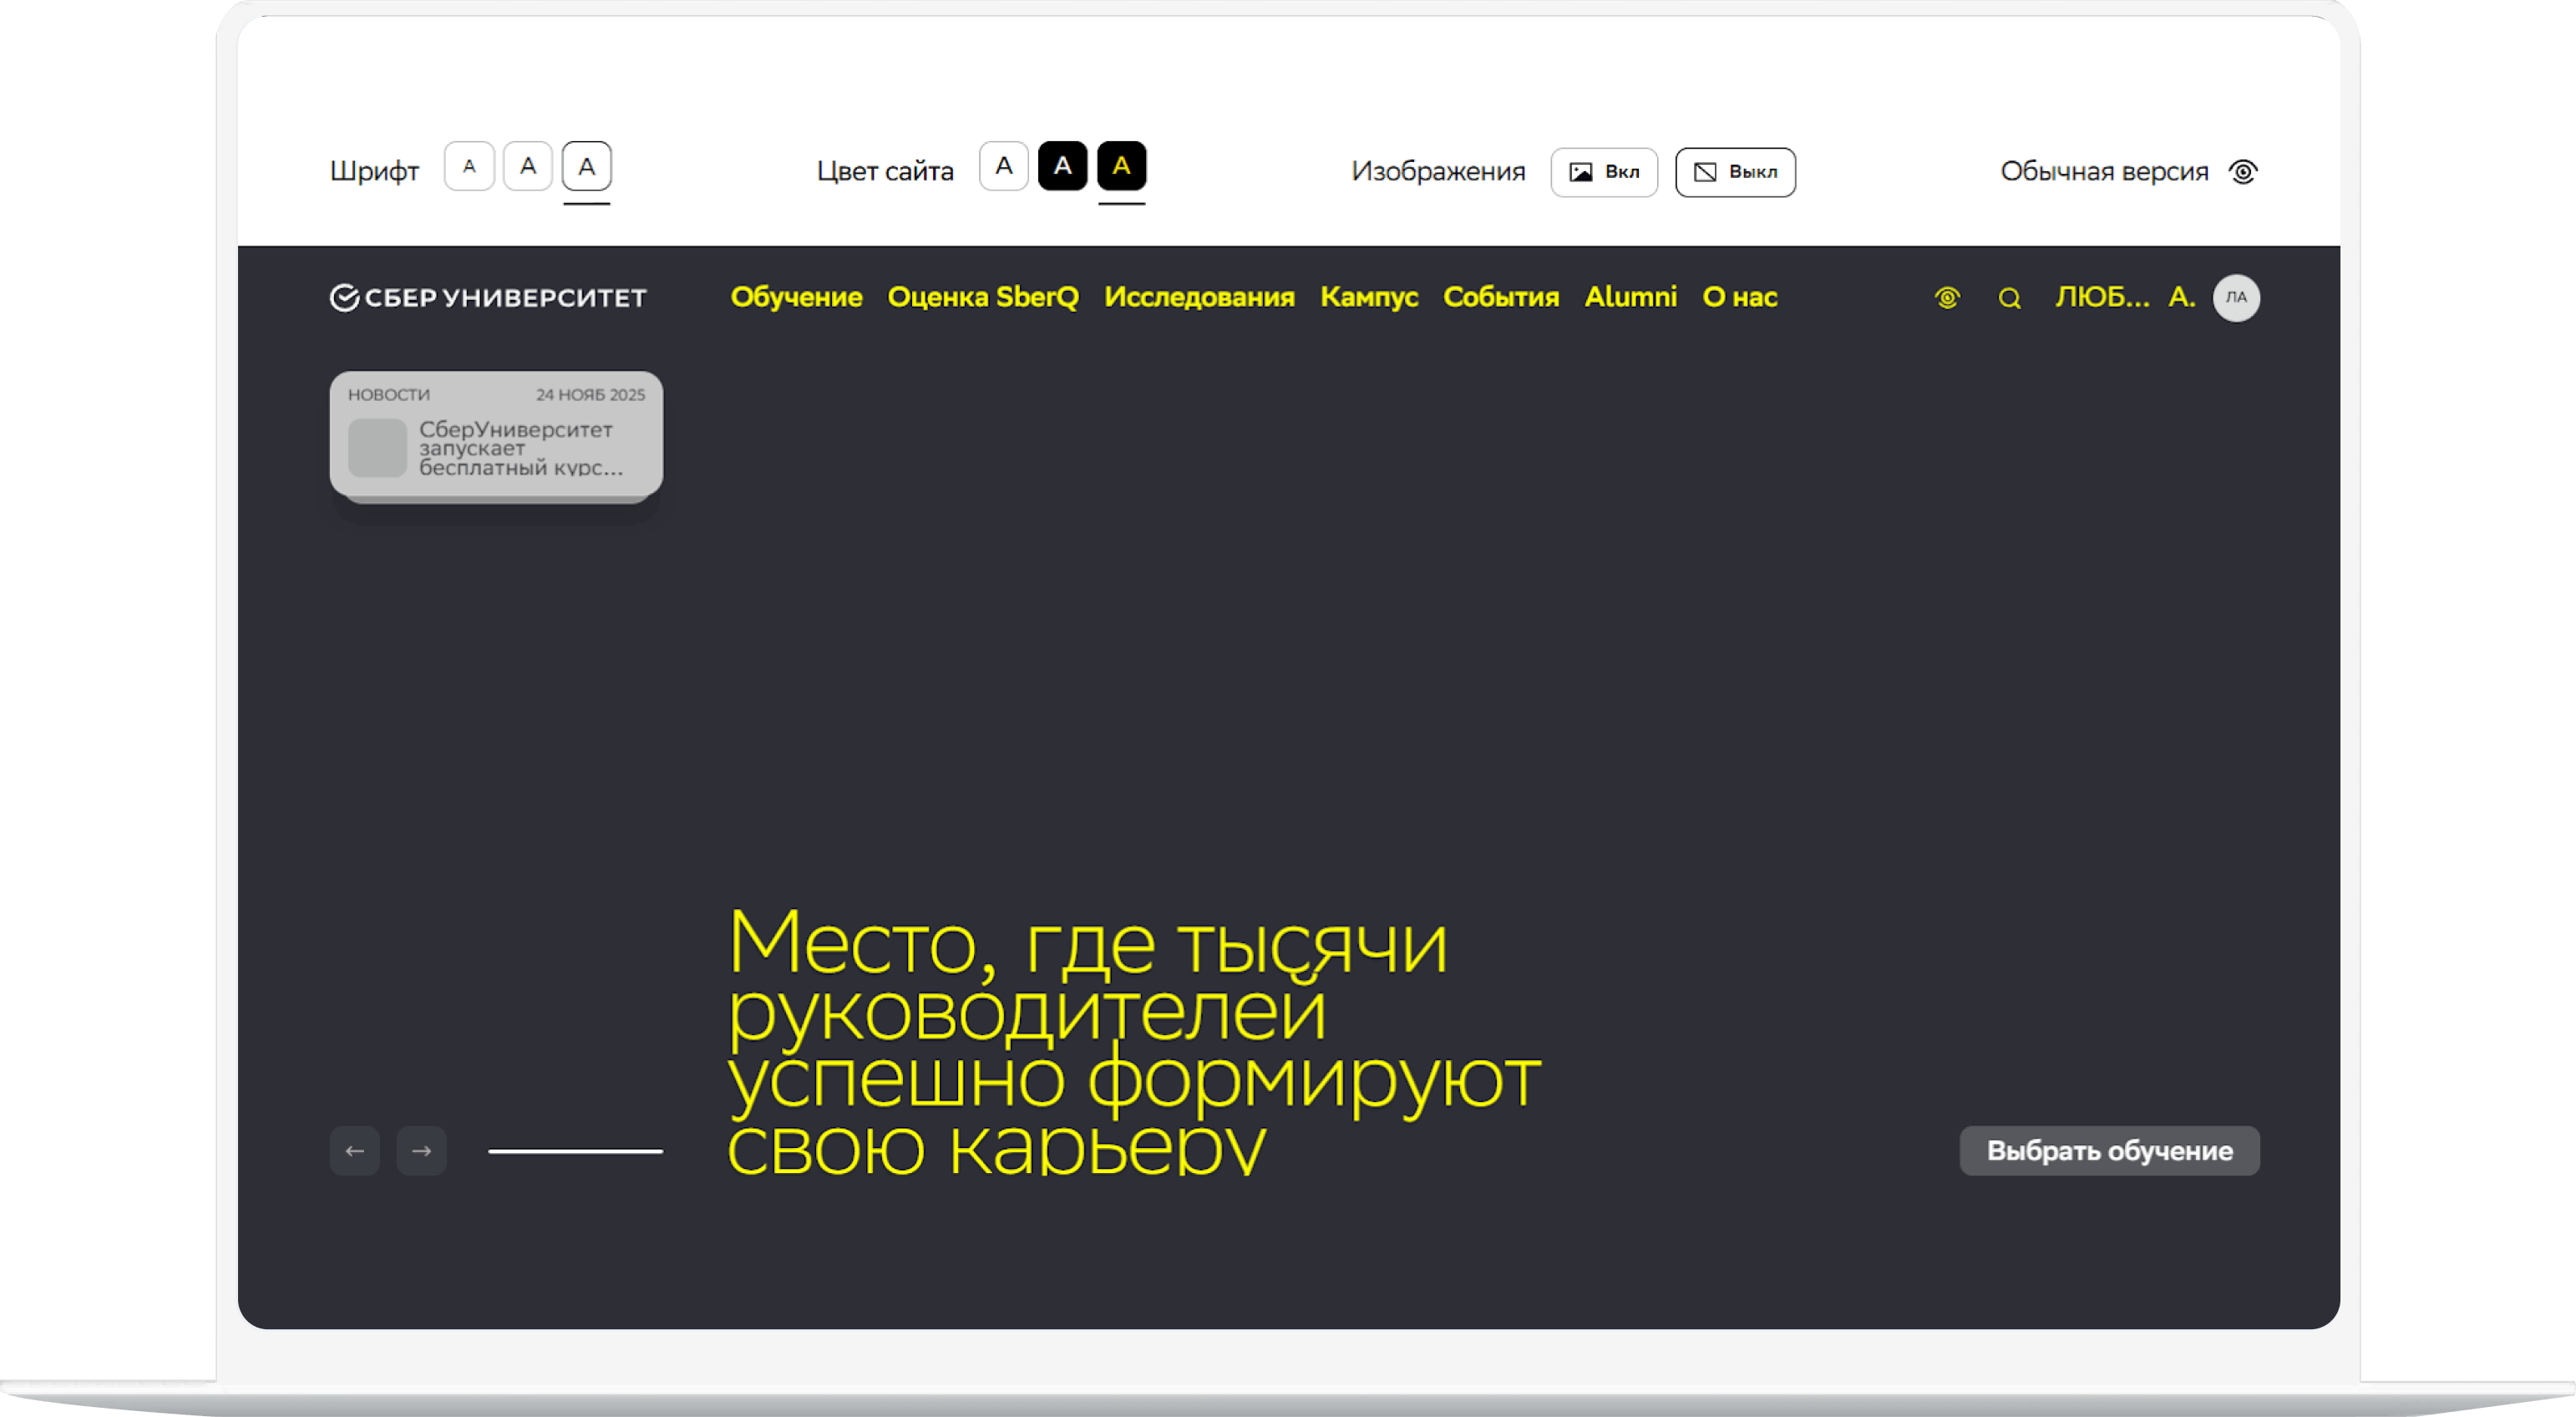2576x1417 pixels.
Task: Click the ЛА user avatar circle
Action: 2236,298
